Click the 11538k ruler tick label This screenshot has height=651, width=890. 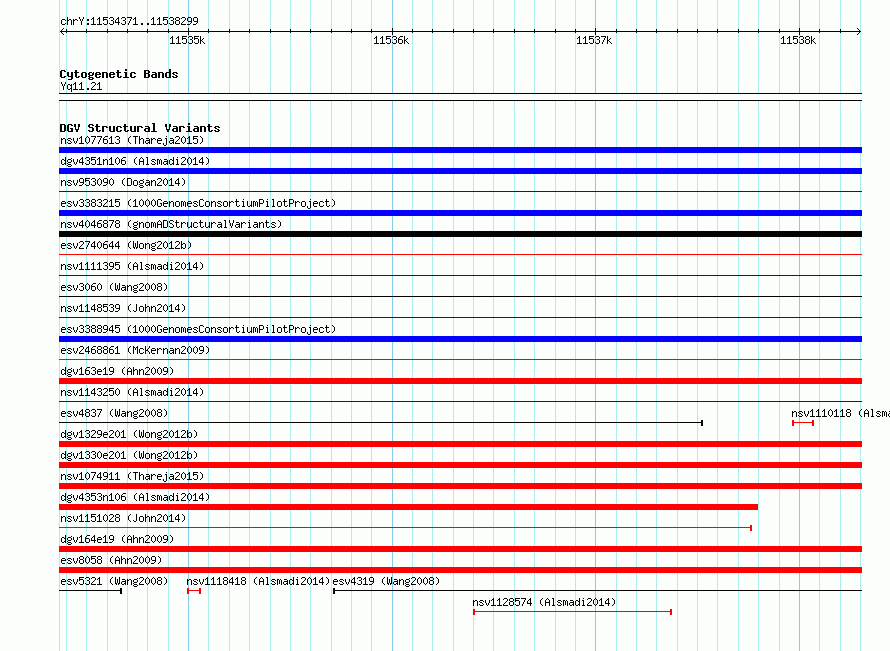[798, 40]
